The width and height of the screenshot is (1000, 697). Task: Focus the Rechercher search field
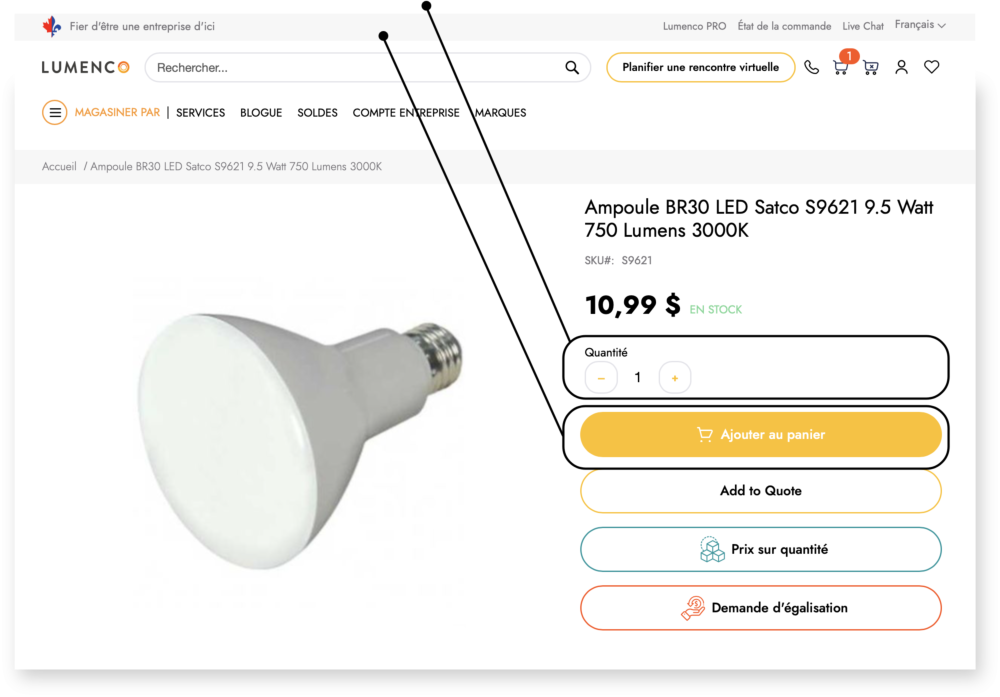point(357,68)
